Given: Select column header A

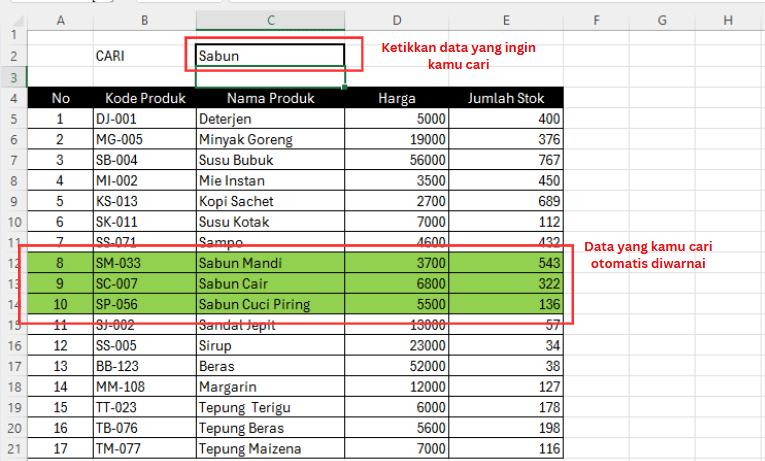Looking at the screenshot, I should 61,20.
